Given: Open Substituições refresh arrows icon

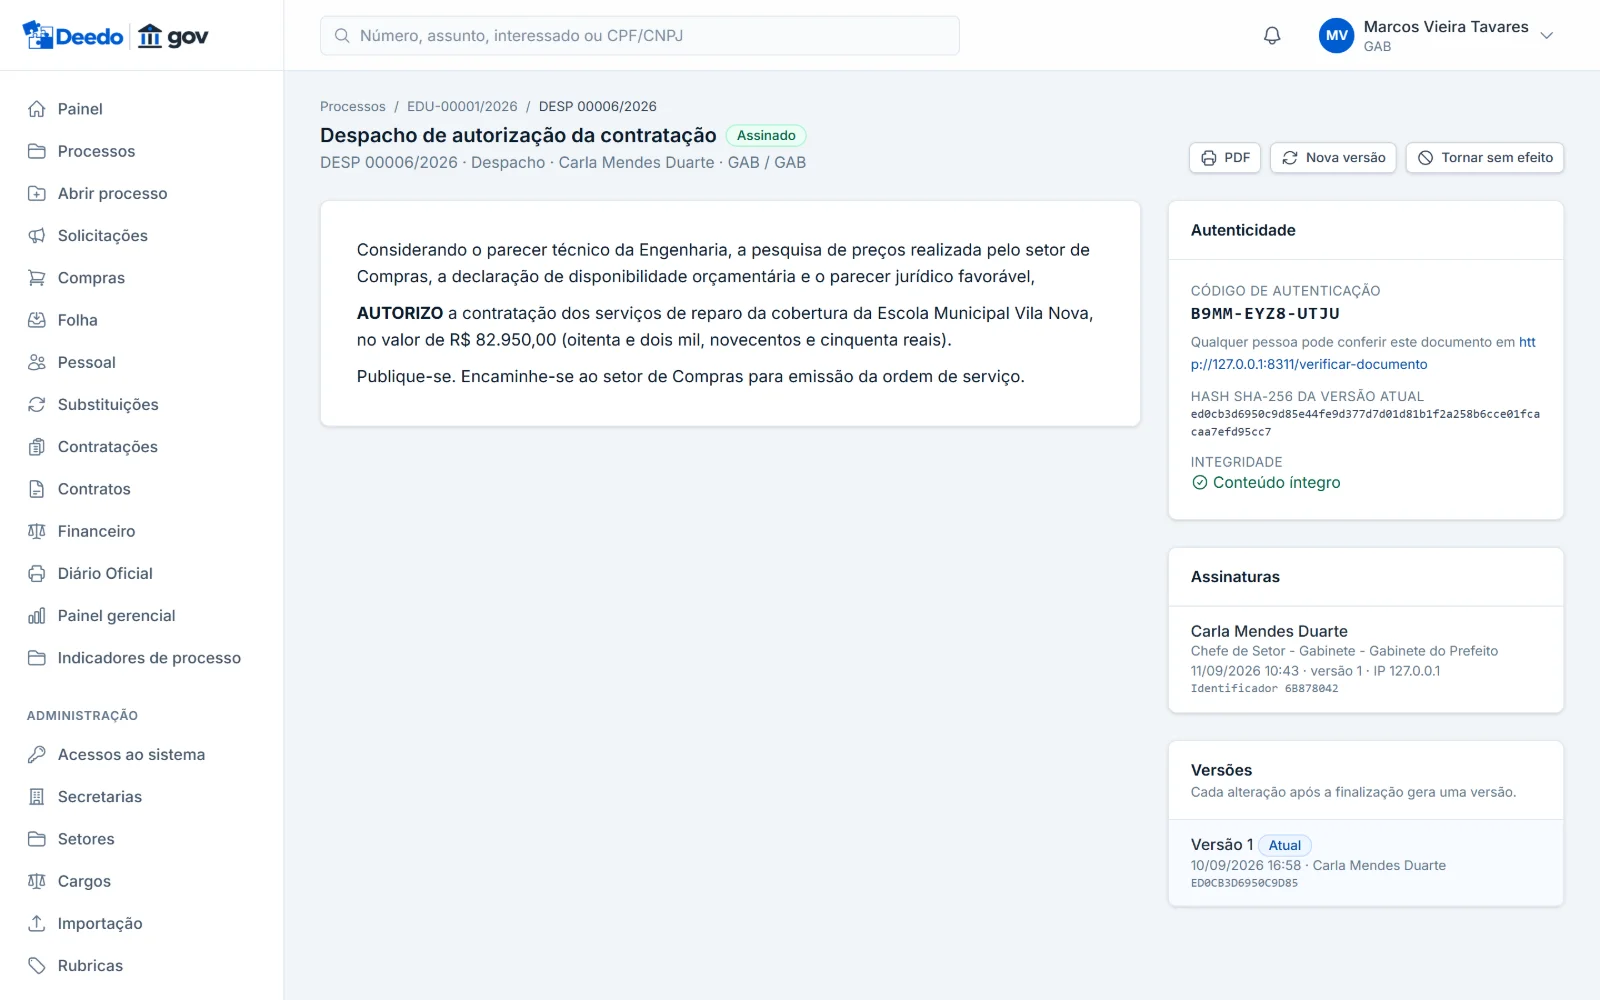Looking at the screenshot, I should click(x=37, y=404).
